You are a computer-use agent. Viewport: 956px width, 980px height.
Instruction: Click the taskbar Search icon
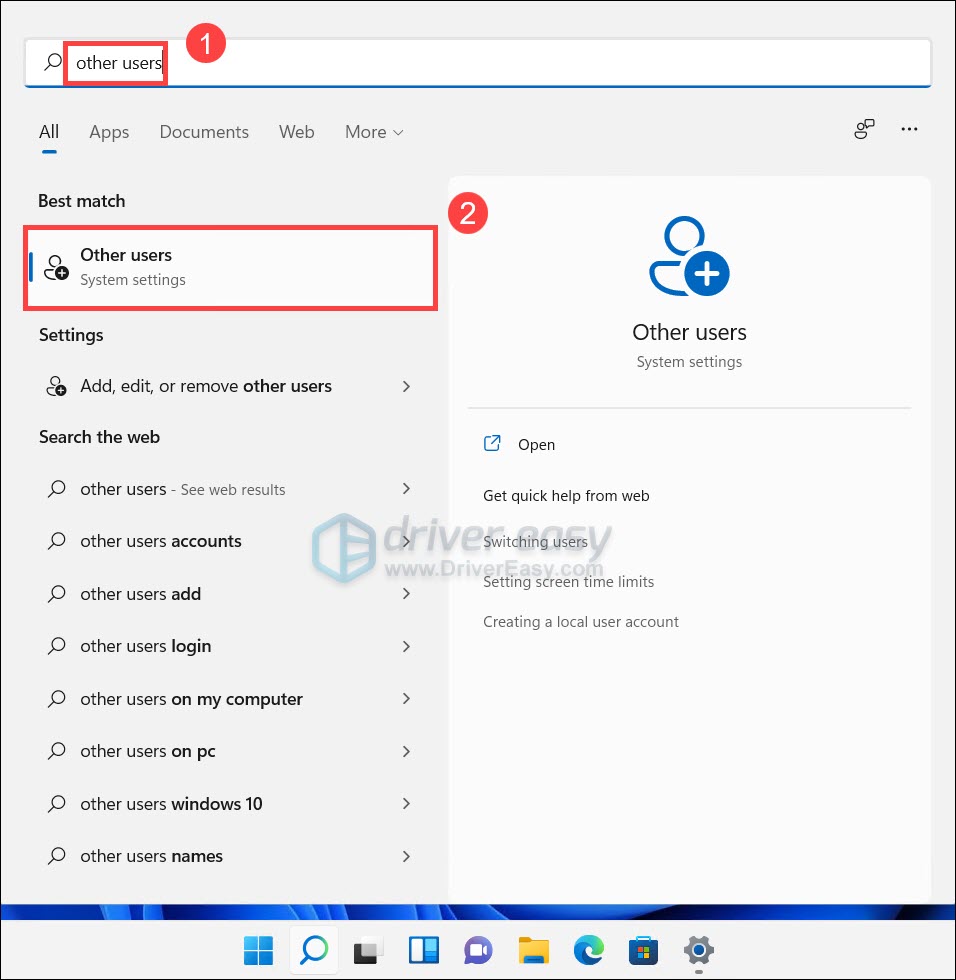point(314,951)
